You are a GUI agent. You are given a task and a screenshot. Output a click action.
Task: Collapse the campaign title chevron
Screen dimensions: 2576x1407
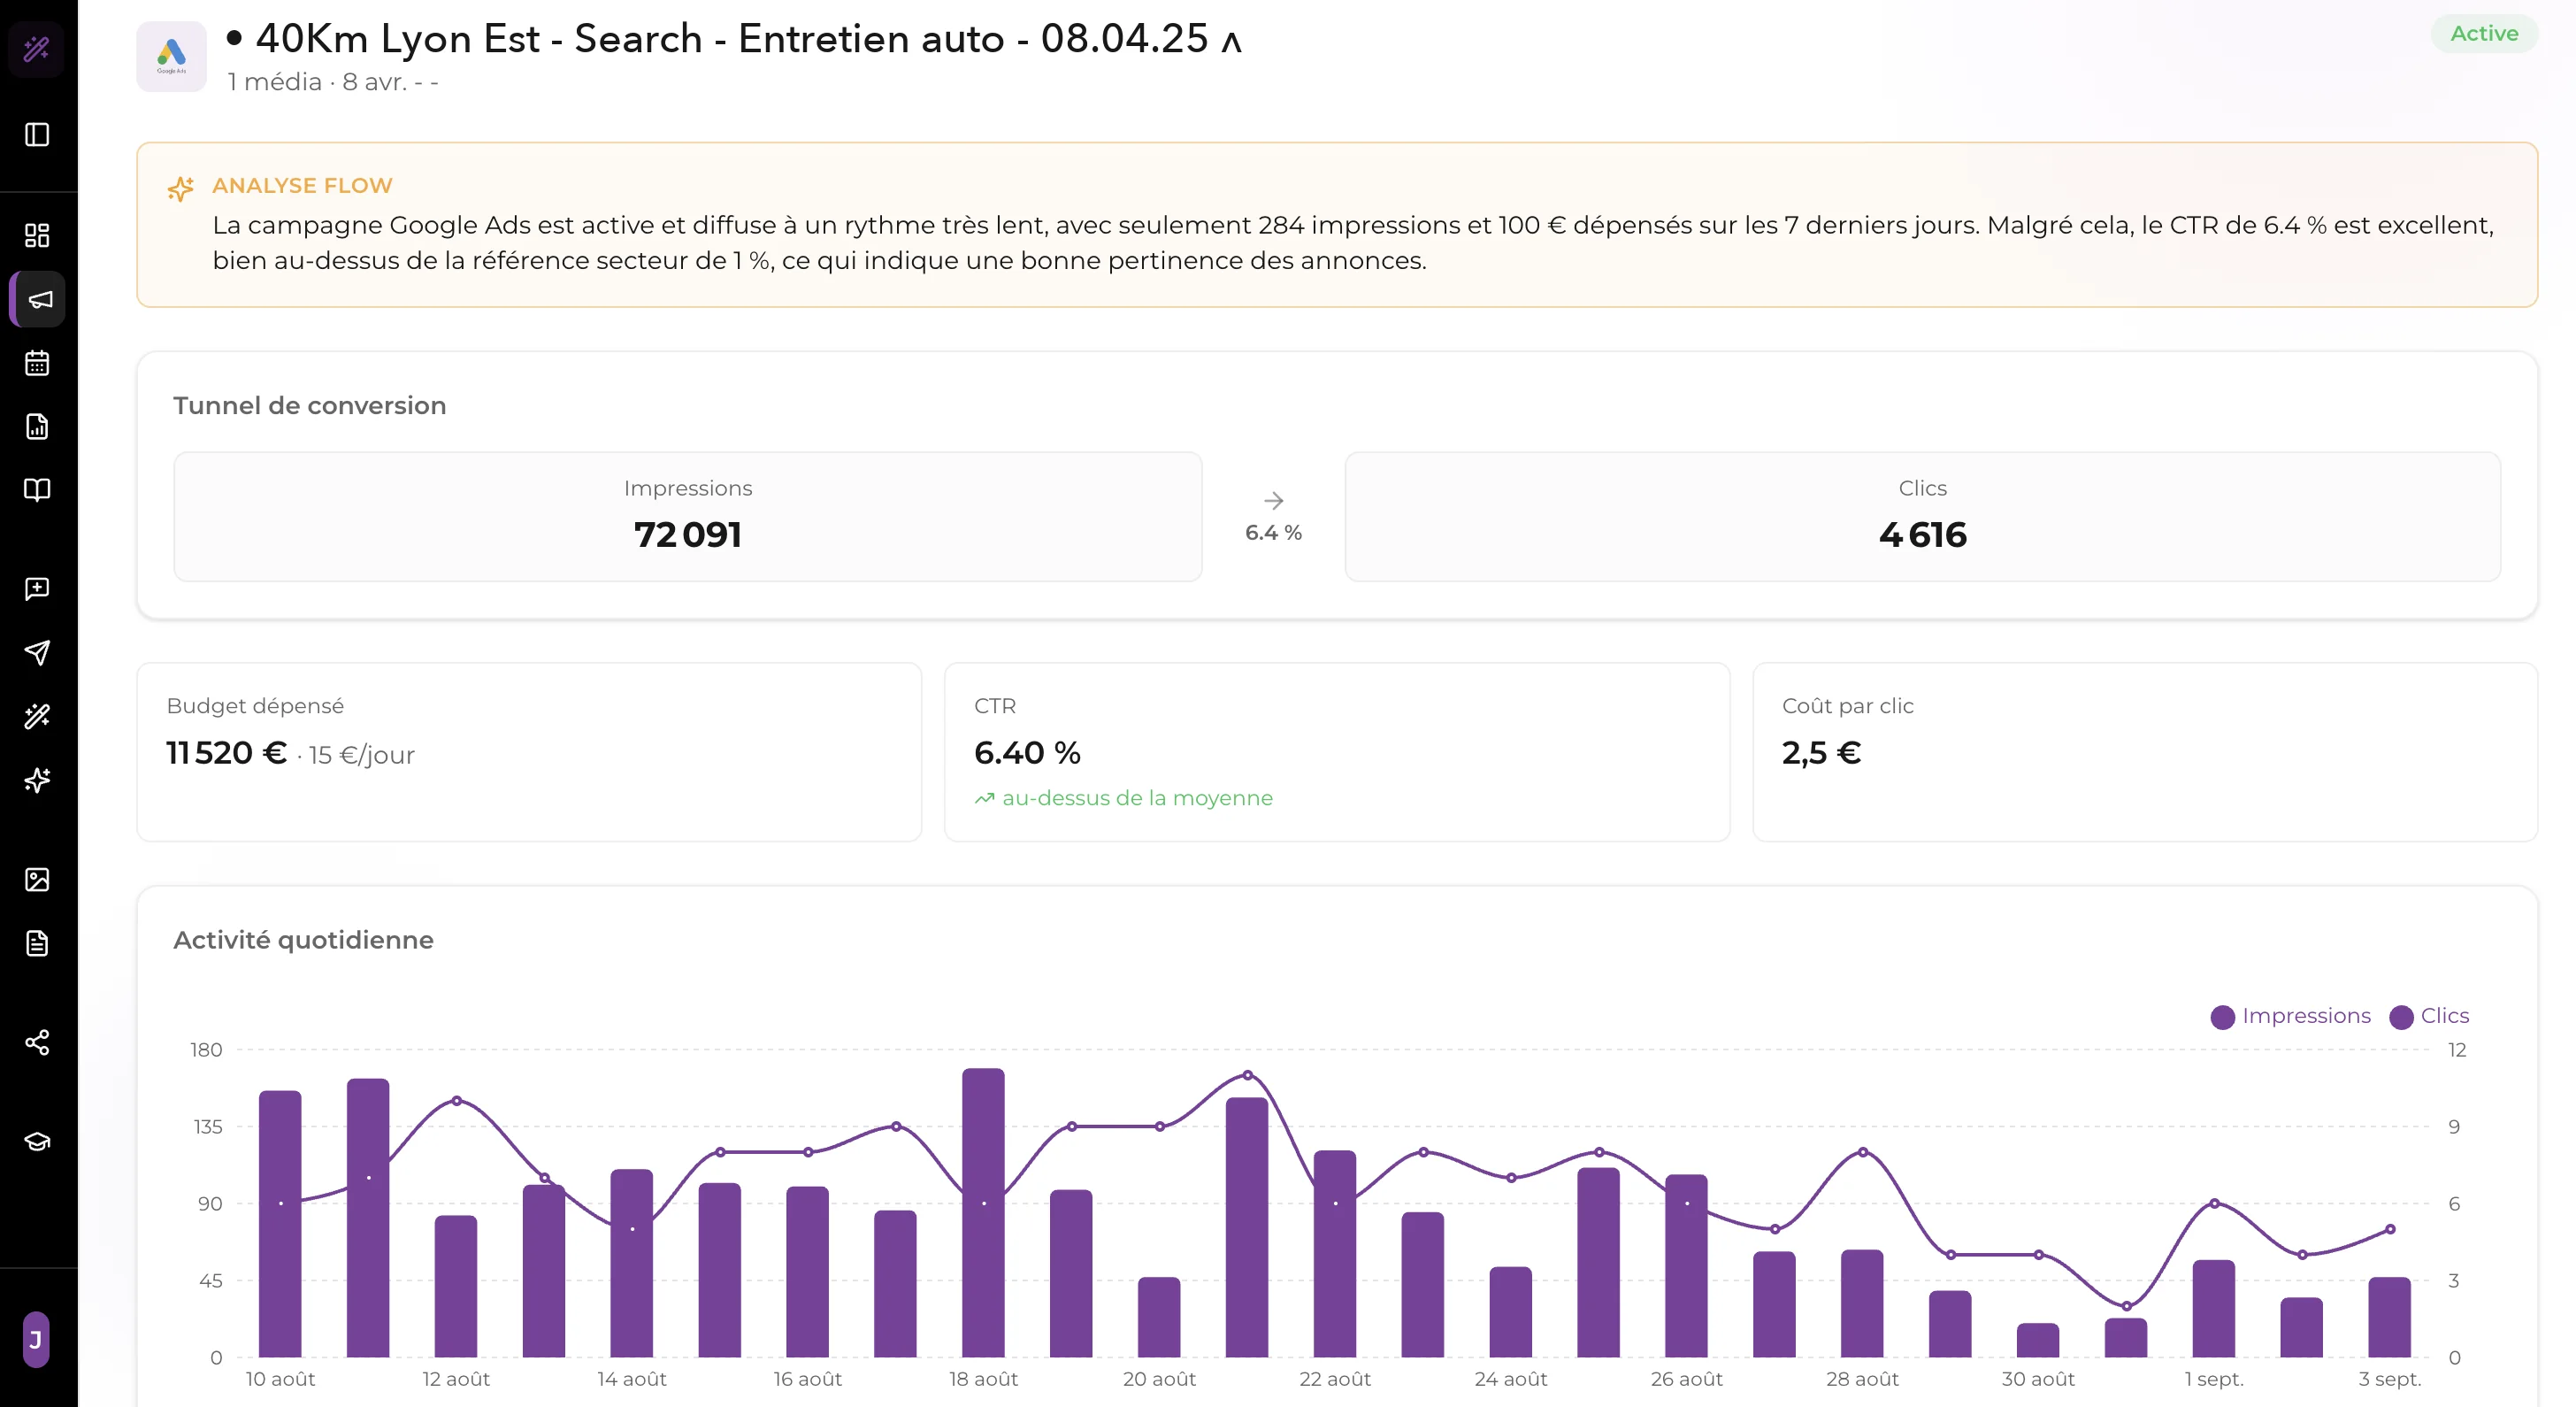click(1232, 42)
